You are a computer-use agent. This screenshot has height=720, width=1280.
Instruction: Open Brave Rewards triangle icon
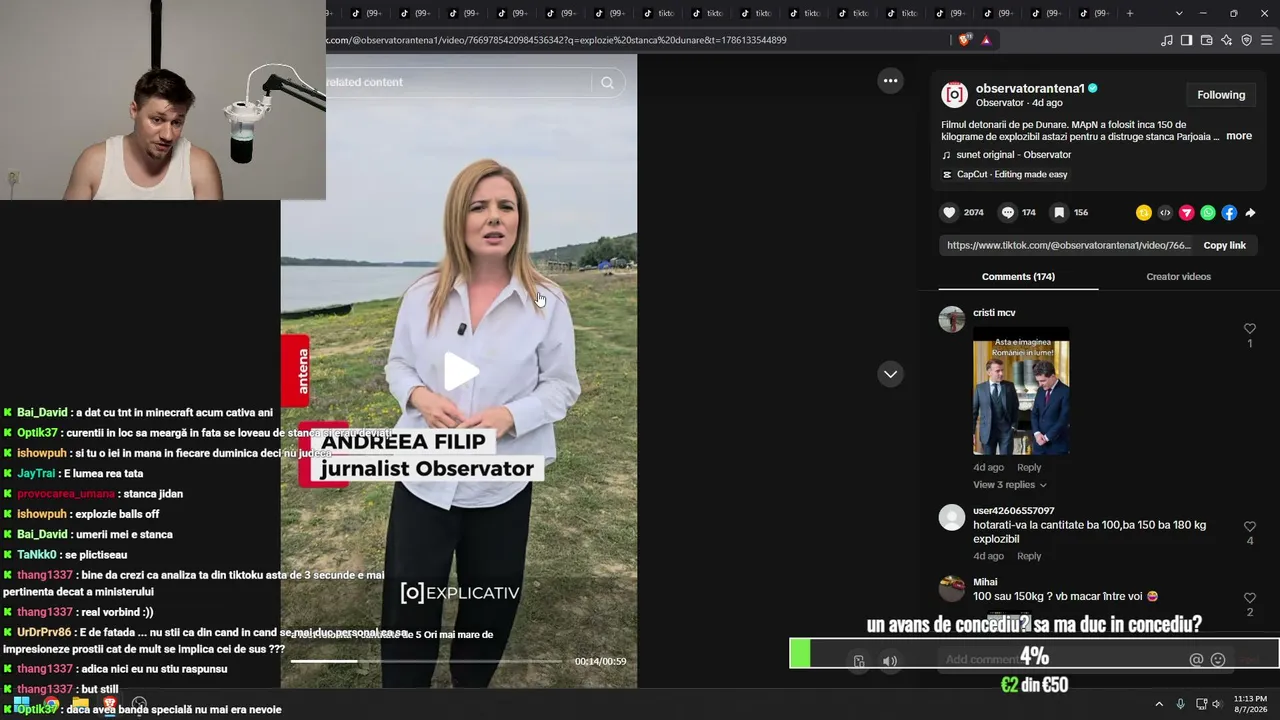pyautogui.click(x=986, y=40)
